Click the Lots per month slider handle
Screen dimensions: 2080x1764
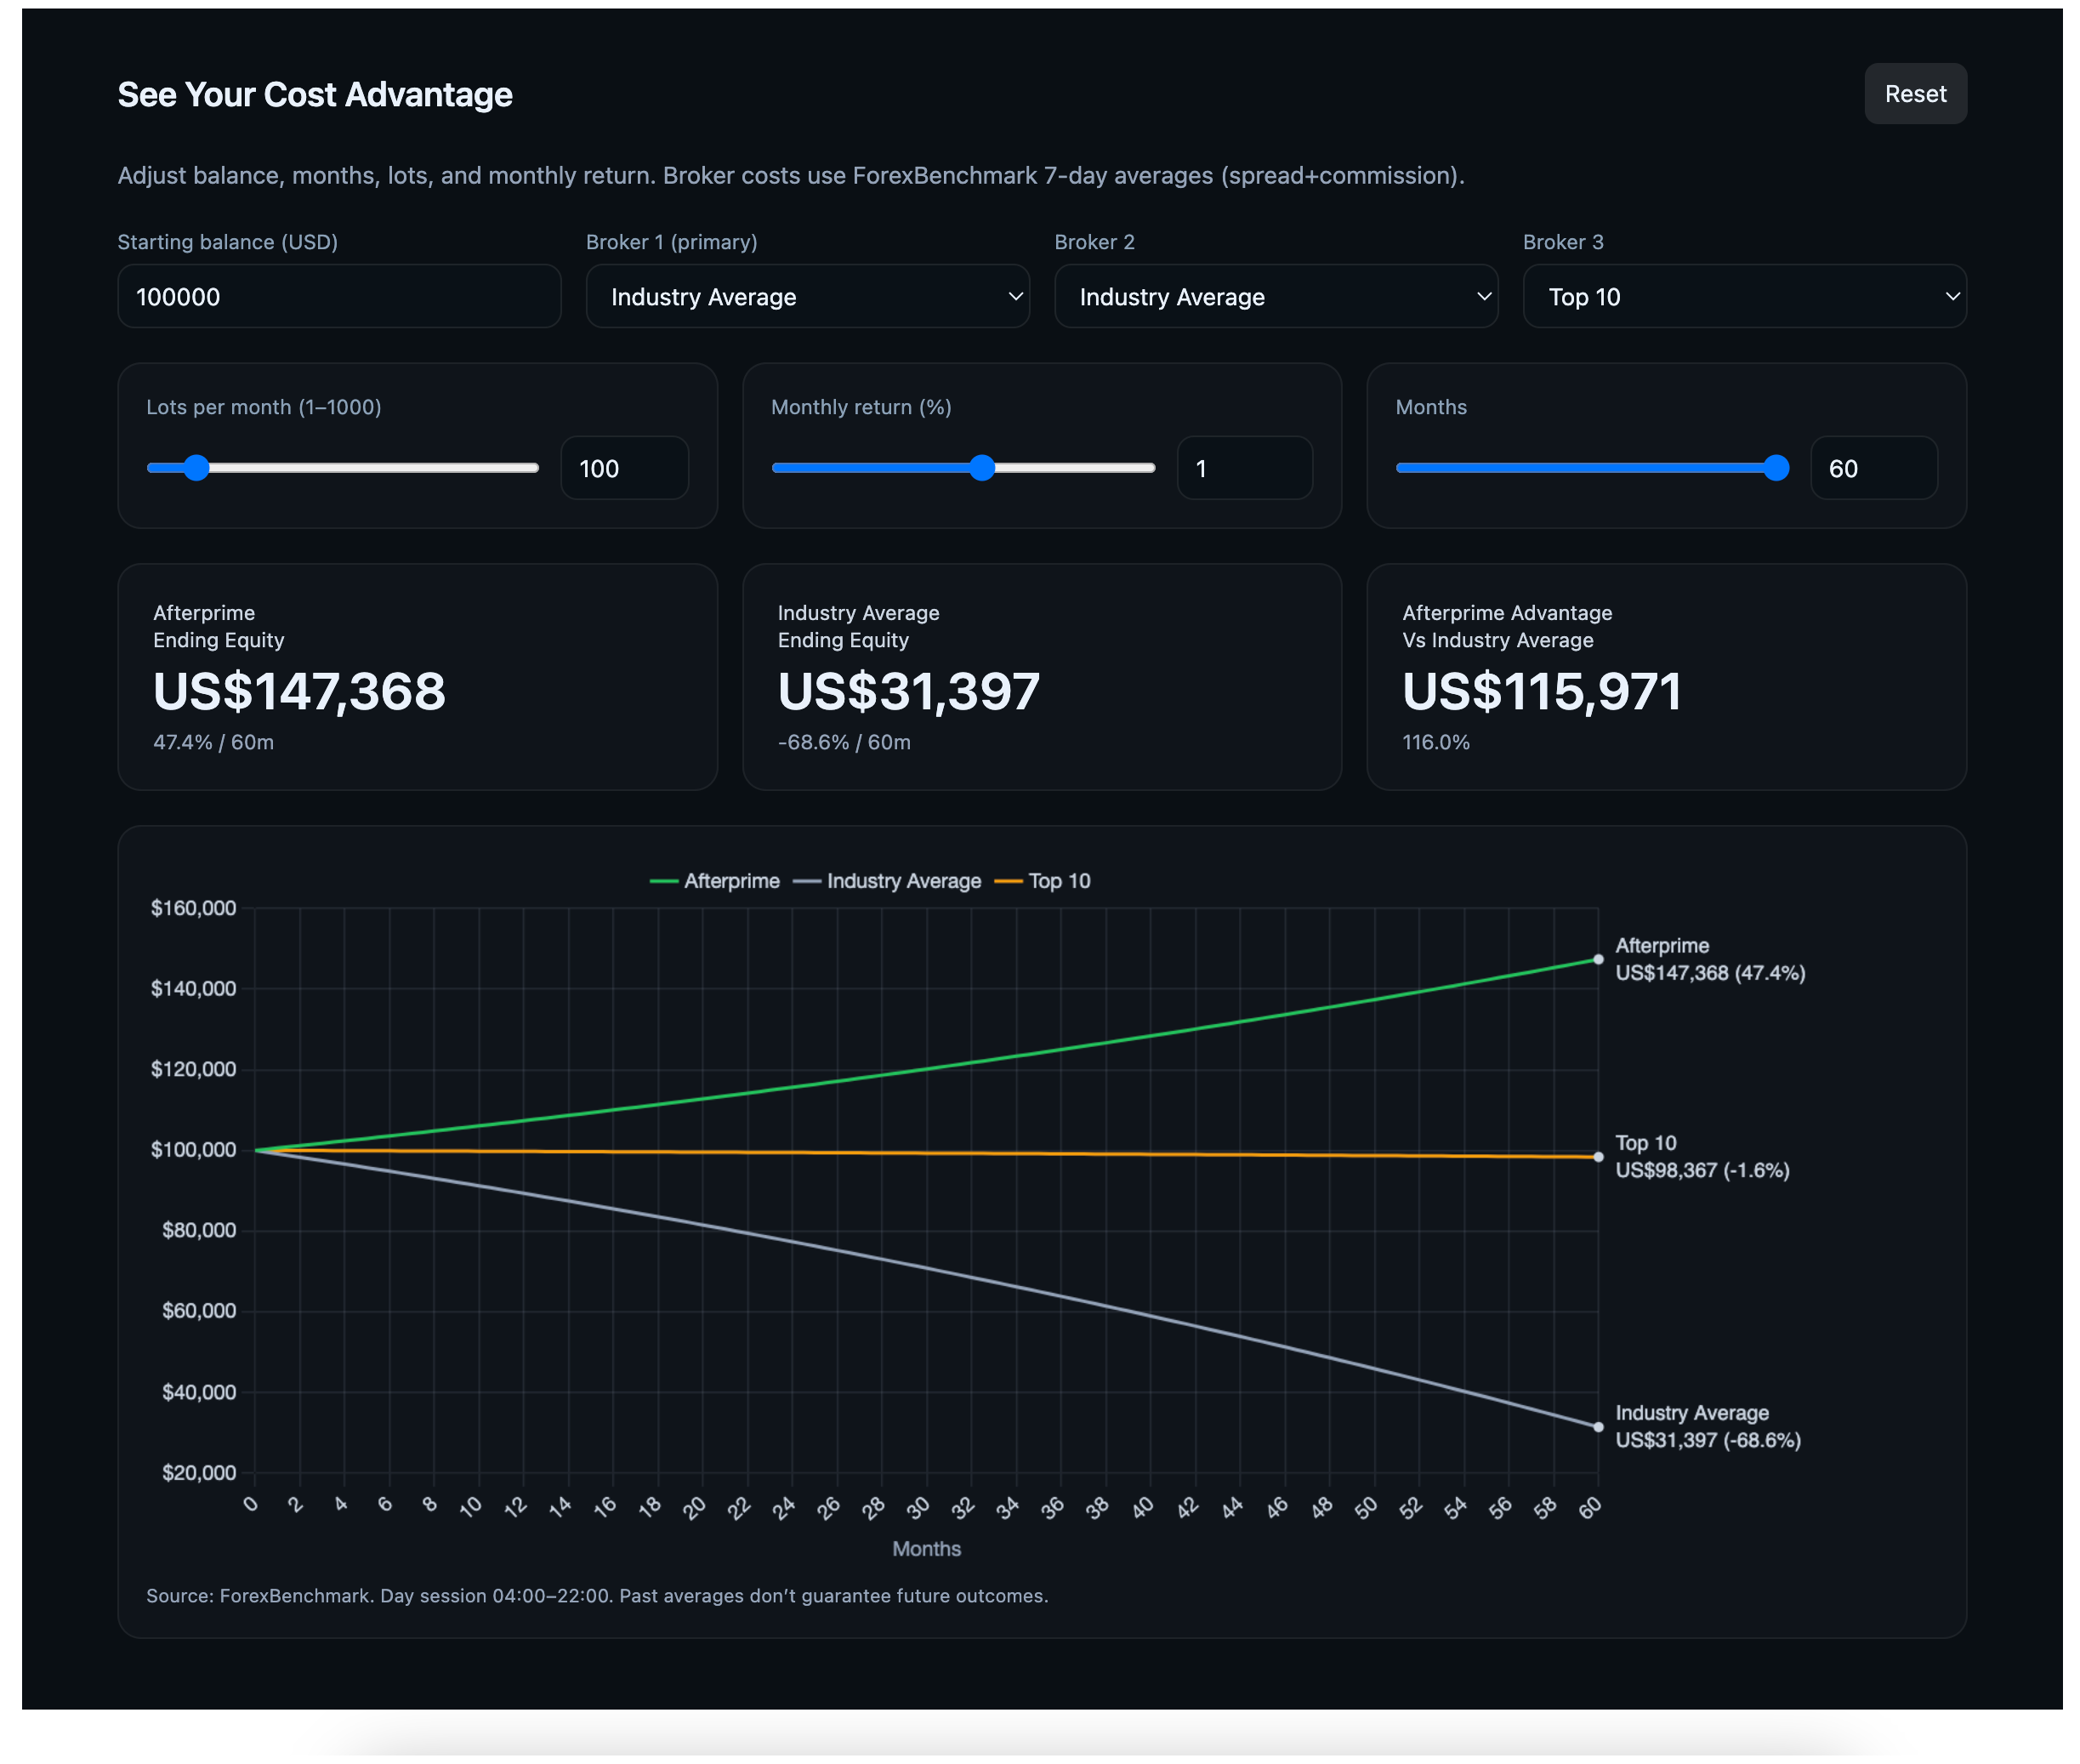pyautogui.click(x=196, y=468)
